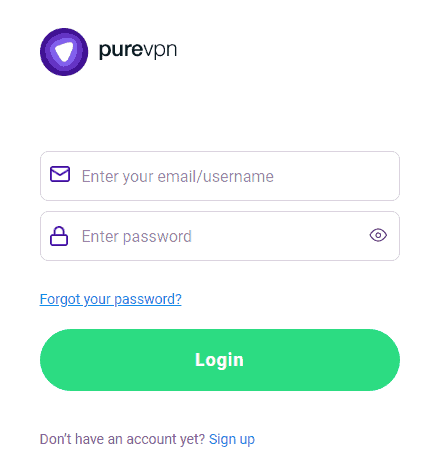Select the purple lock icon
The height and width of the screenshot is (462, 441).
pyautogui.click(x=59, y=236)
